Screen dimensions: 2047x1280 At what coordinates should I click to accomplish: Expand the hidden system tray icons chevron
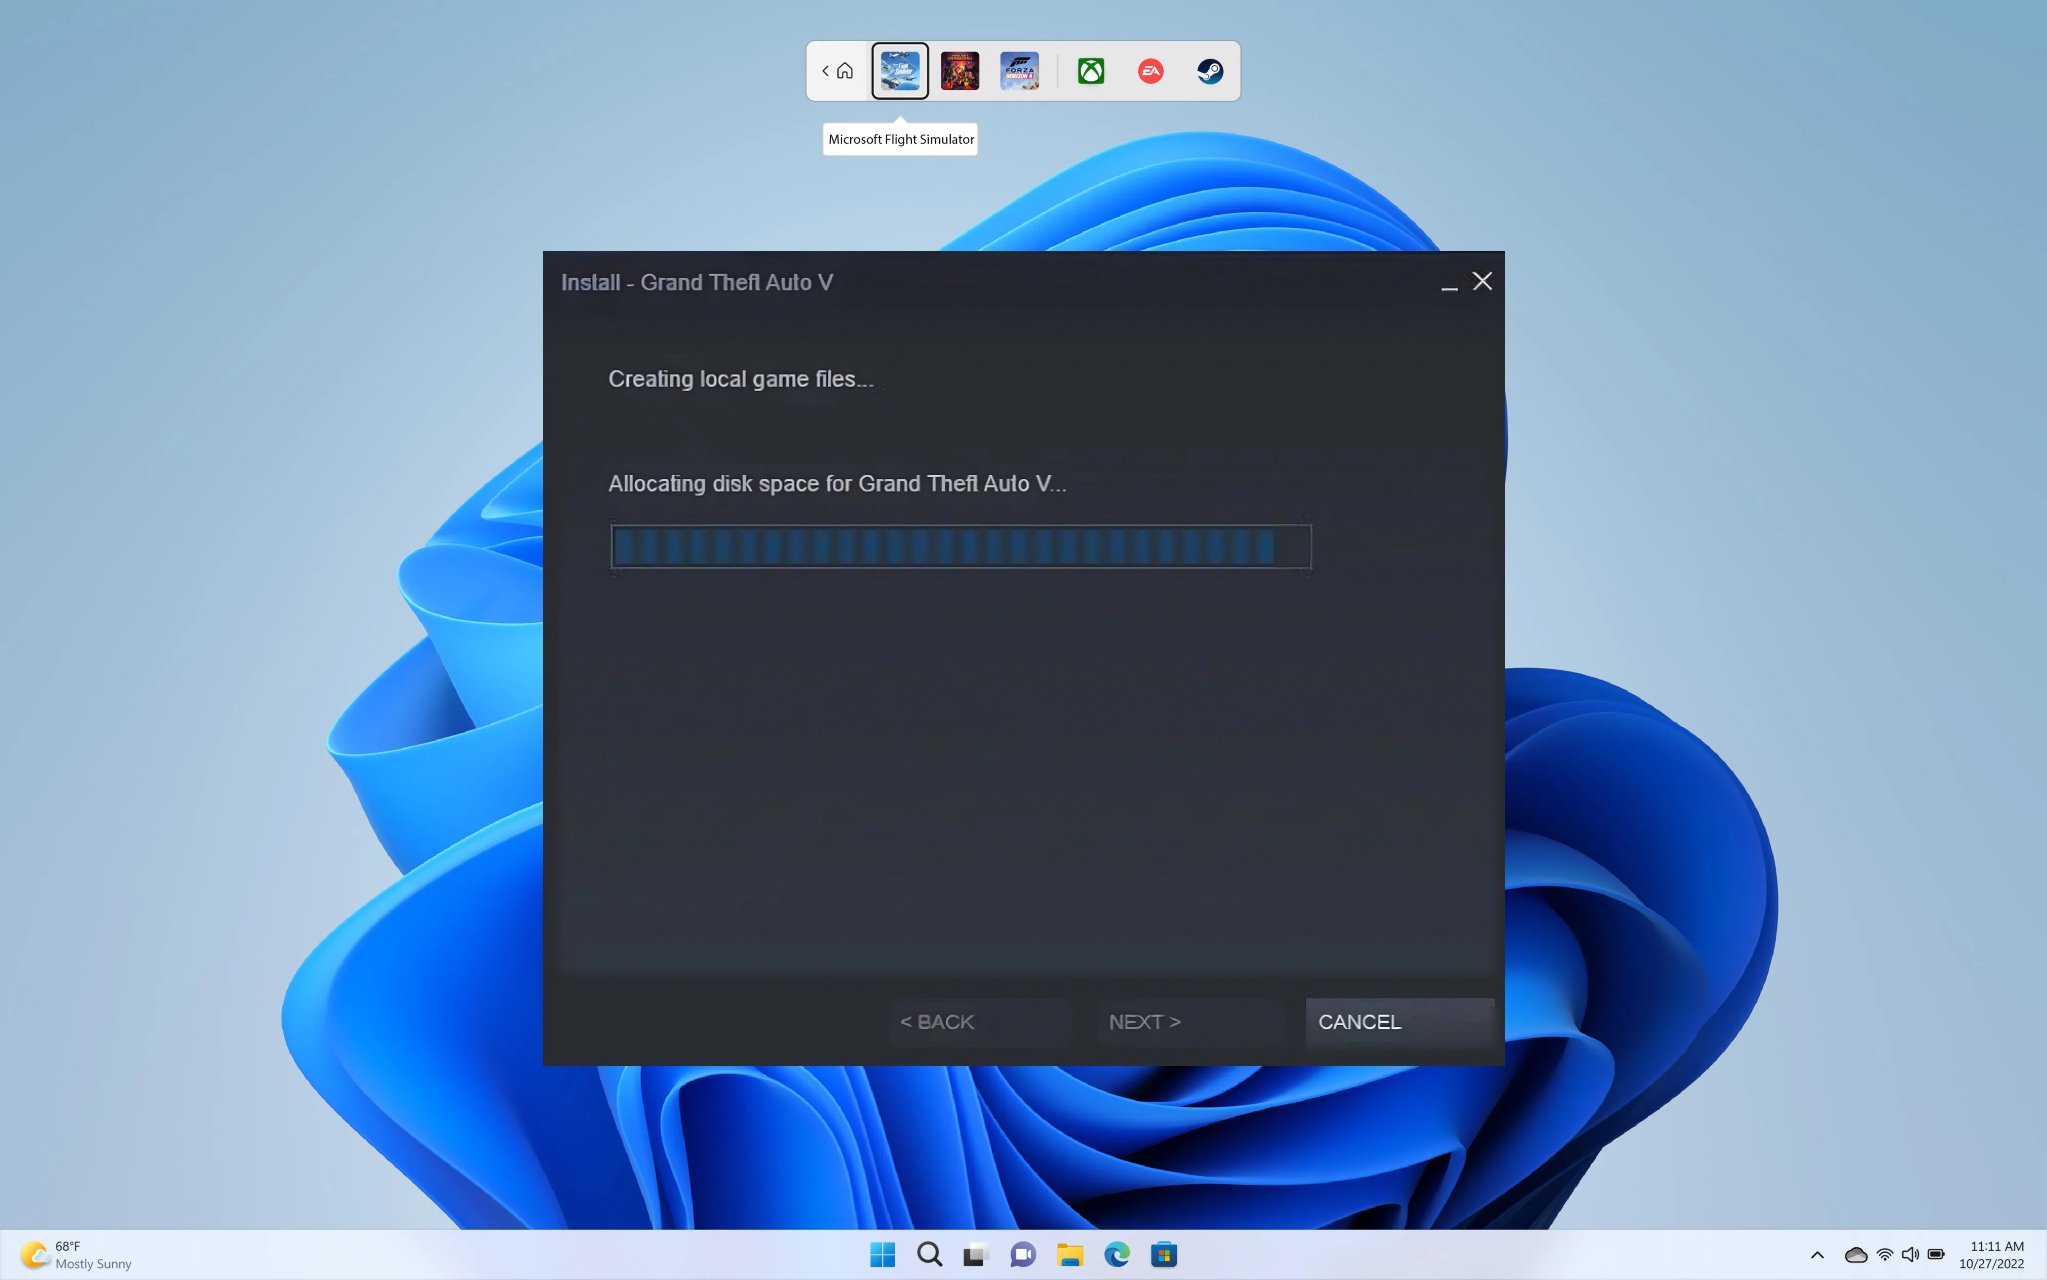(1817, 1255)
